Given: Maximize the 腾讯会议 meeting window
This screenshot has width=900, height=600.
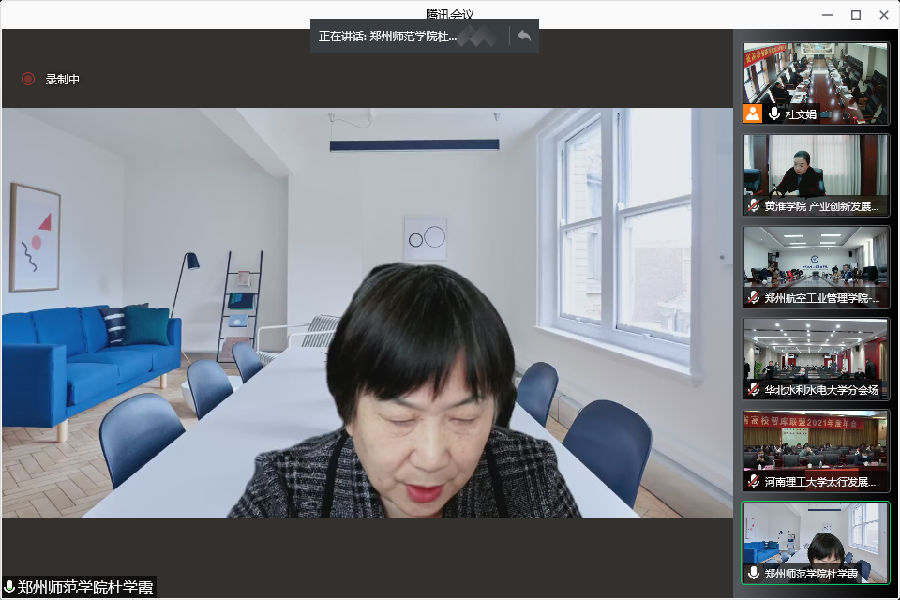Looking at the screenshot, I should click(856, 15).
